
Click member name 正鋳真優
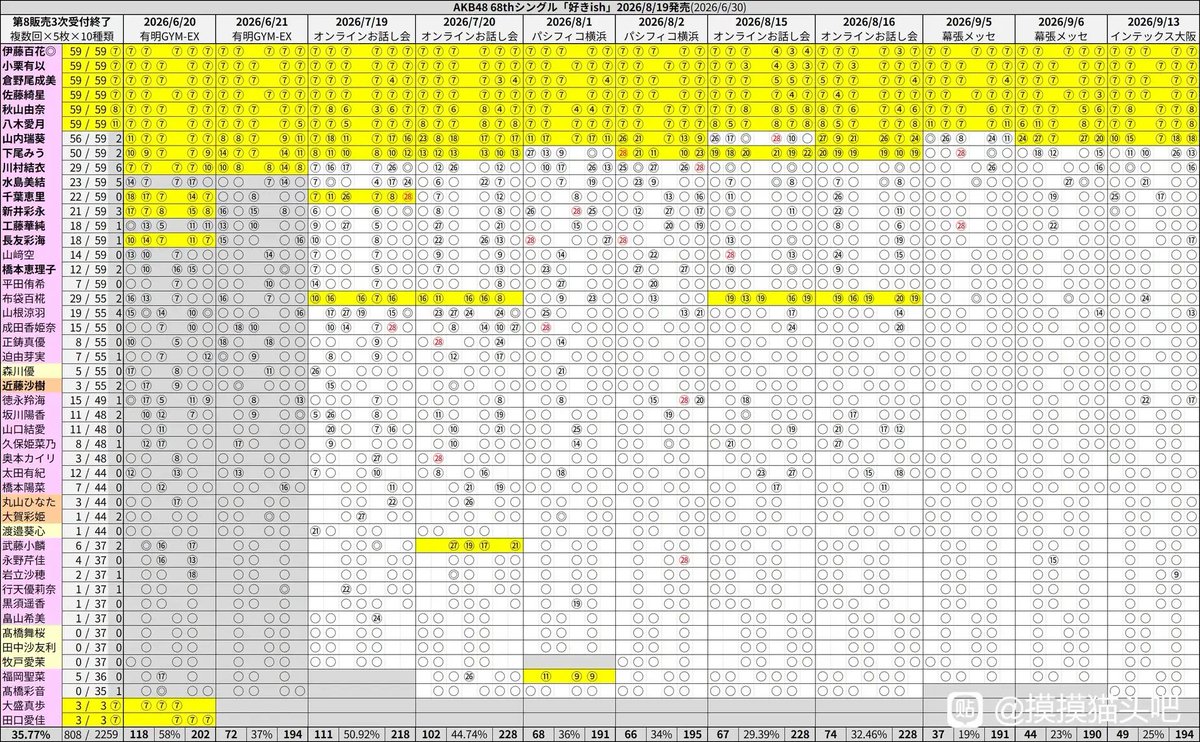(x=25, y=342)
